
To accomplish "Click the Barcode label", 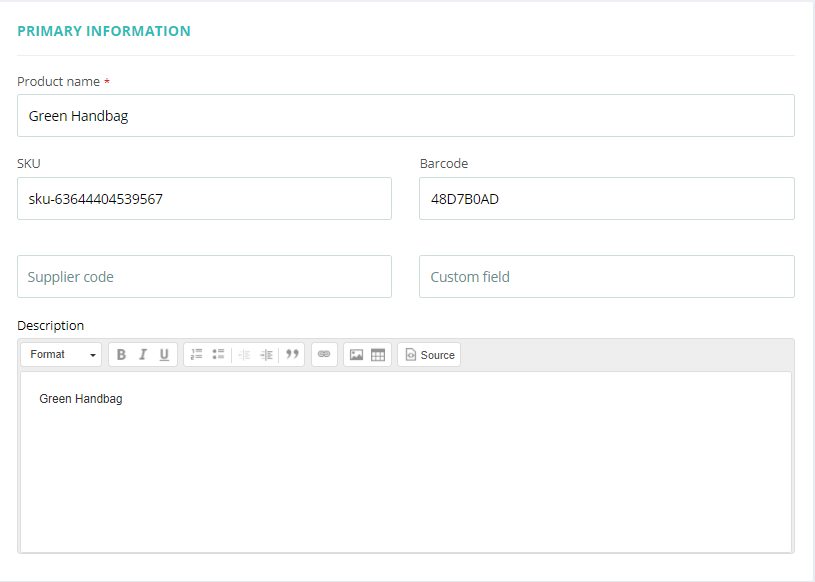I will (x=444, y=164).
